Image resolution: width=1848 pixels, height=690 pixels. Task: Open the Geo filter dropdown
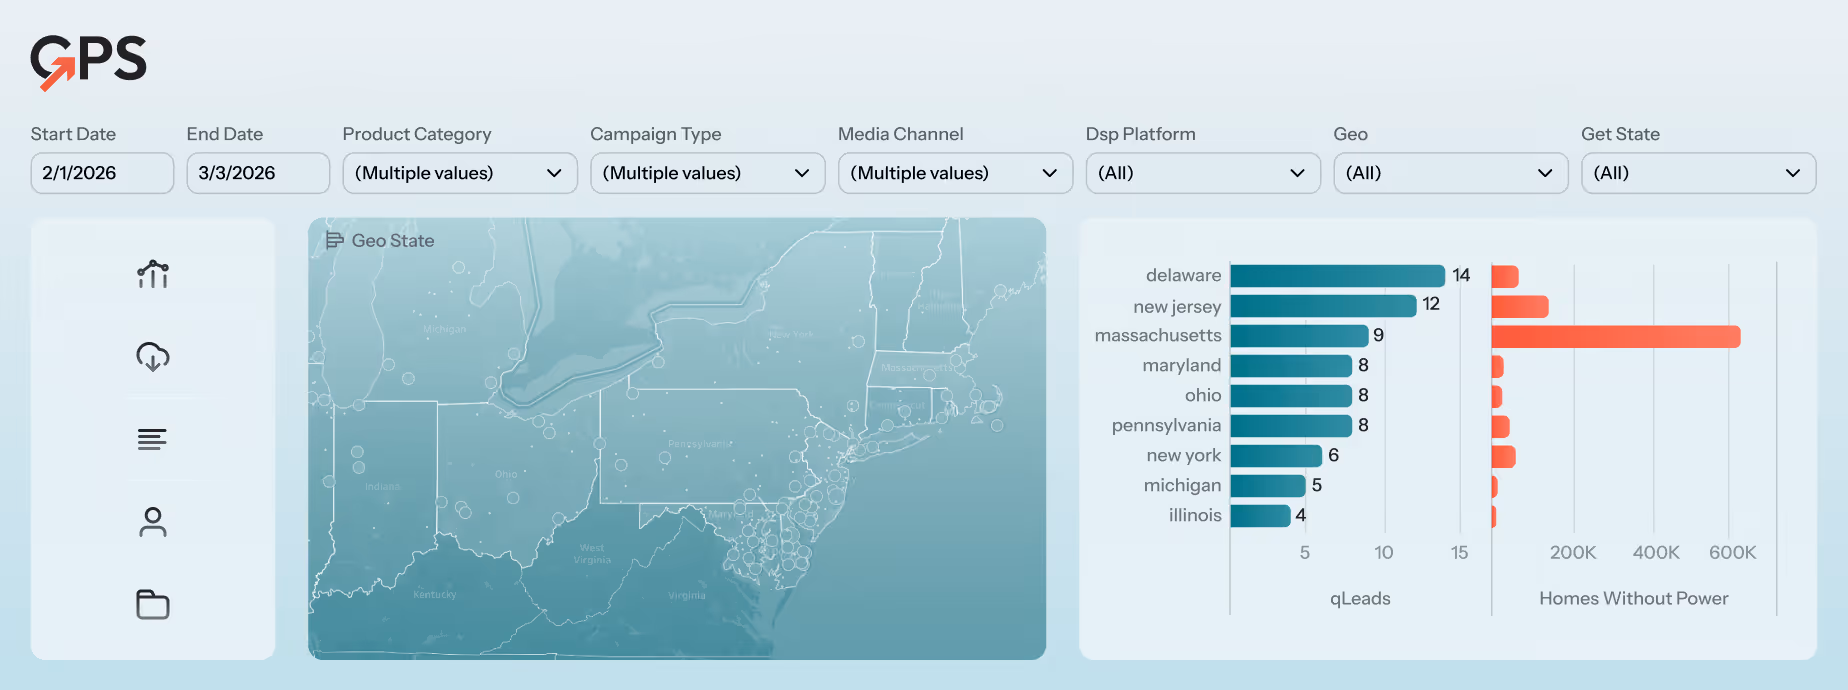(x=1451, y=173)
